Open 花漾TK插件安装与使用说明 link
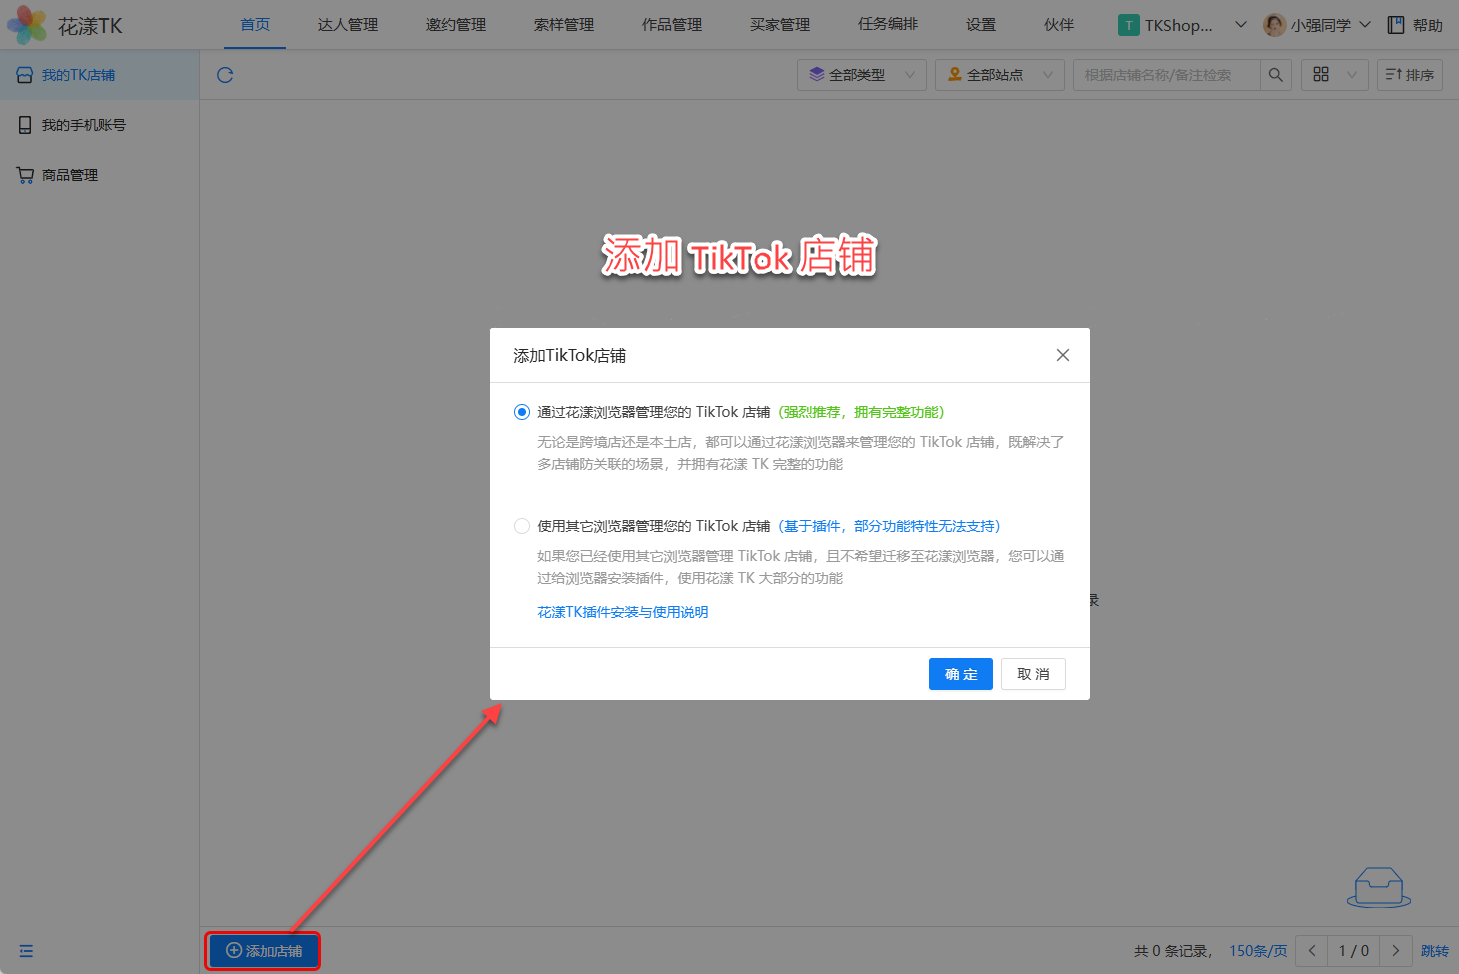Screen dimensions: 1459x974 [623, 612]
